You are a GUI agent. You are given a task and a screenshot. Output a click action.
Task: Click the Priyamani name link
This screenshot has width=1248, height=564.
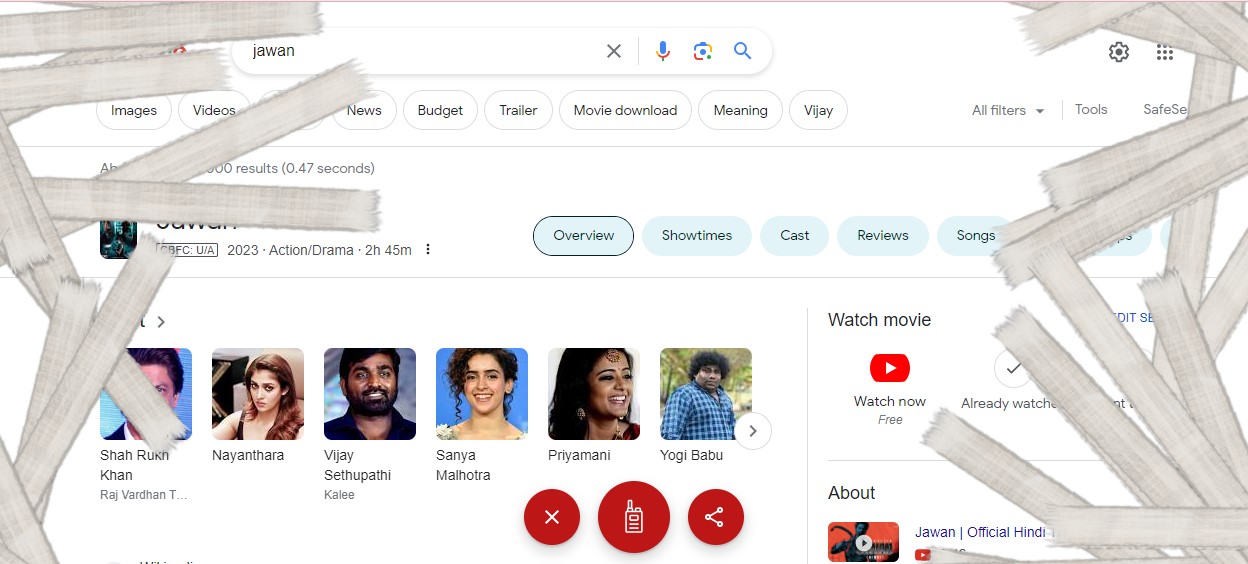click(x=579, y=455)
